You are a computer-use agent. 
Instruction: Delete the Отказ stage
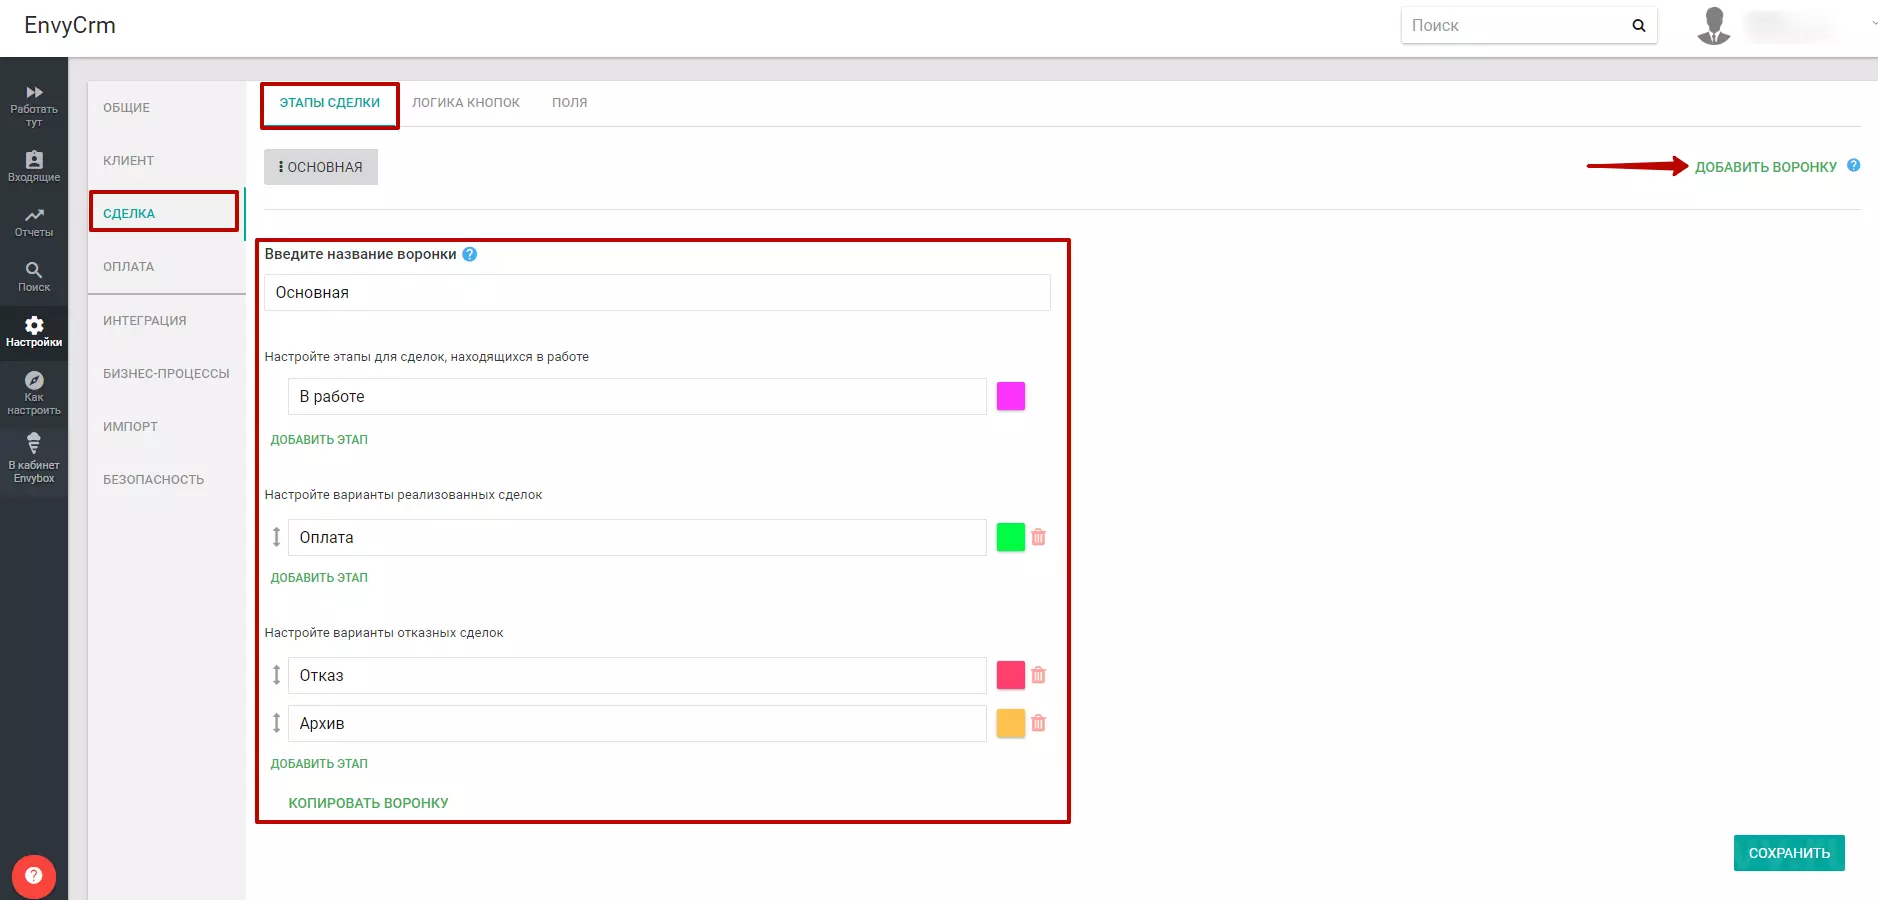[x=1039, y=675]
